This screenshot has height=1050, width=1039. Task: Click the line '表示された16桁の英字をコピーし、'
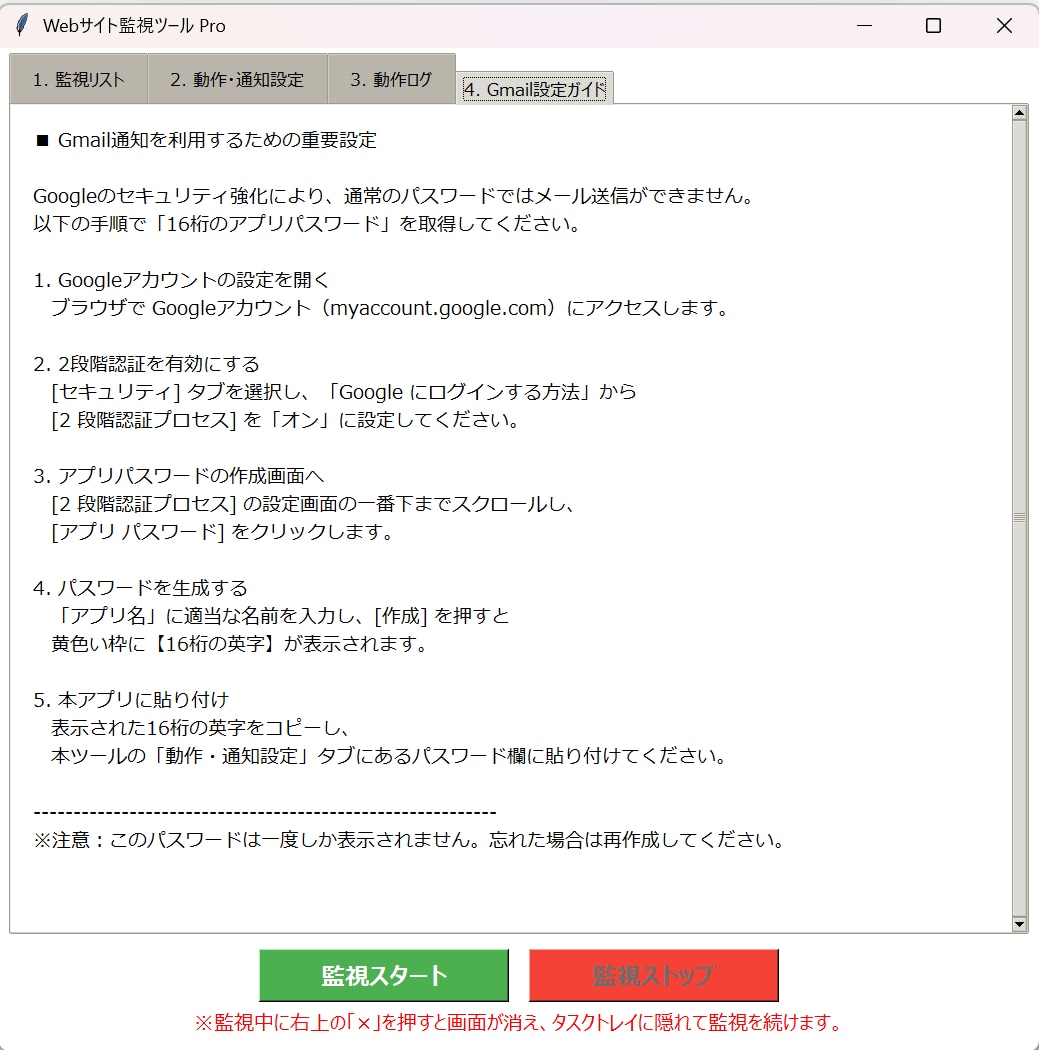[x=200, y=728]
